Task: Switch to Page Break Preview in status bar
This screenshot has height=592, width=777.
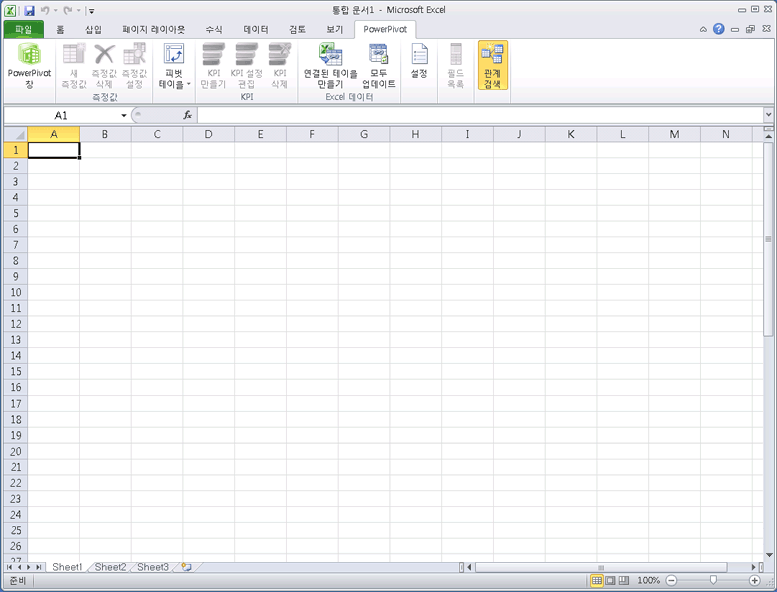Action: click(624, 580)
